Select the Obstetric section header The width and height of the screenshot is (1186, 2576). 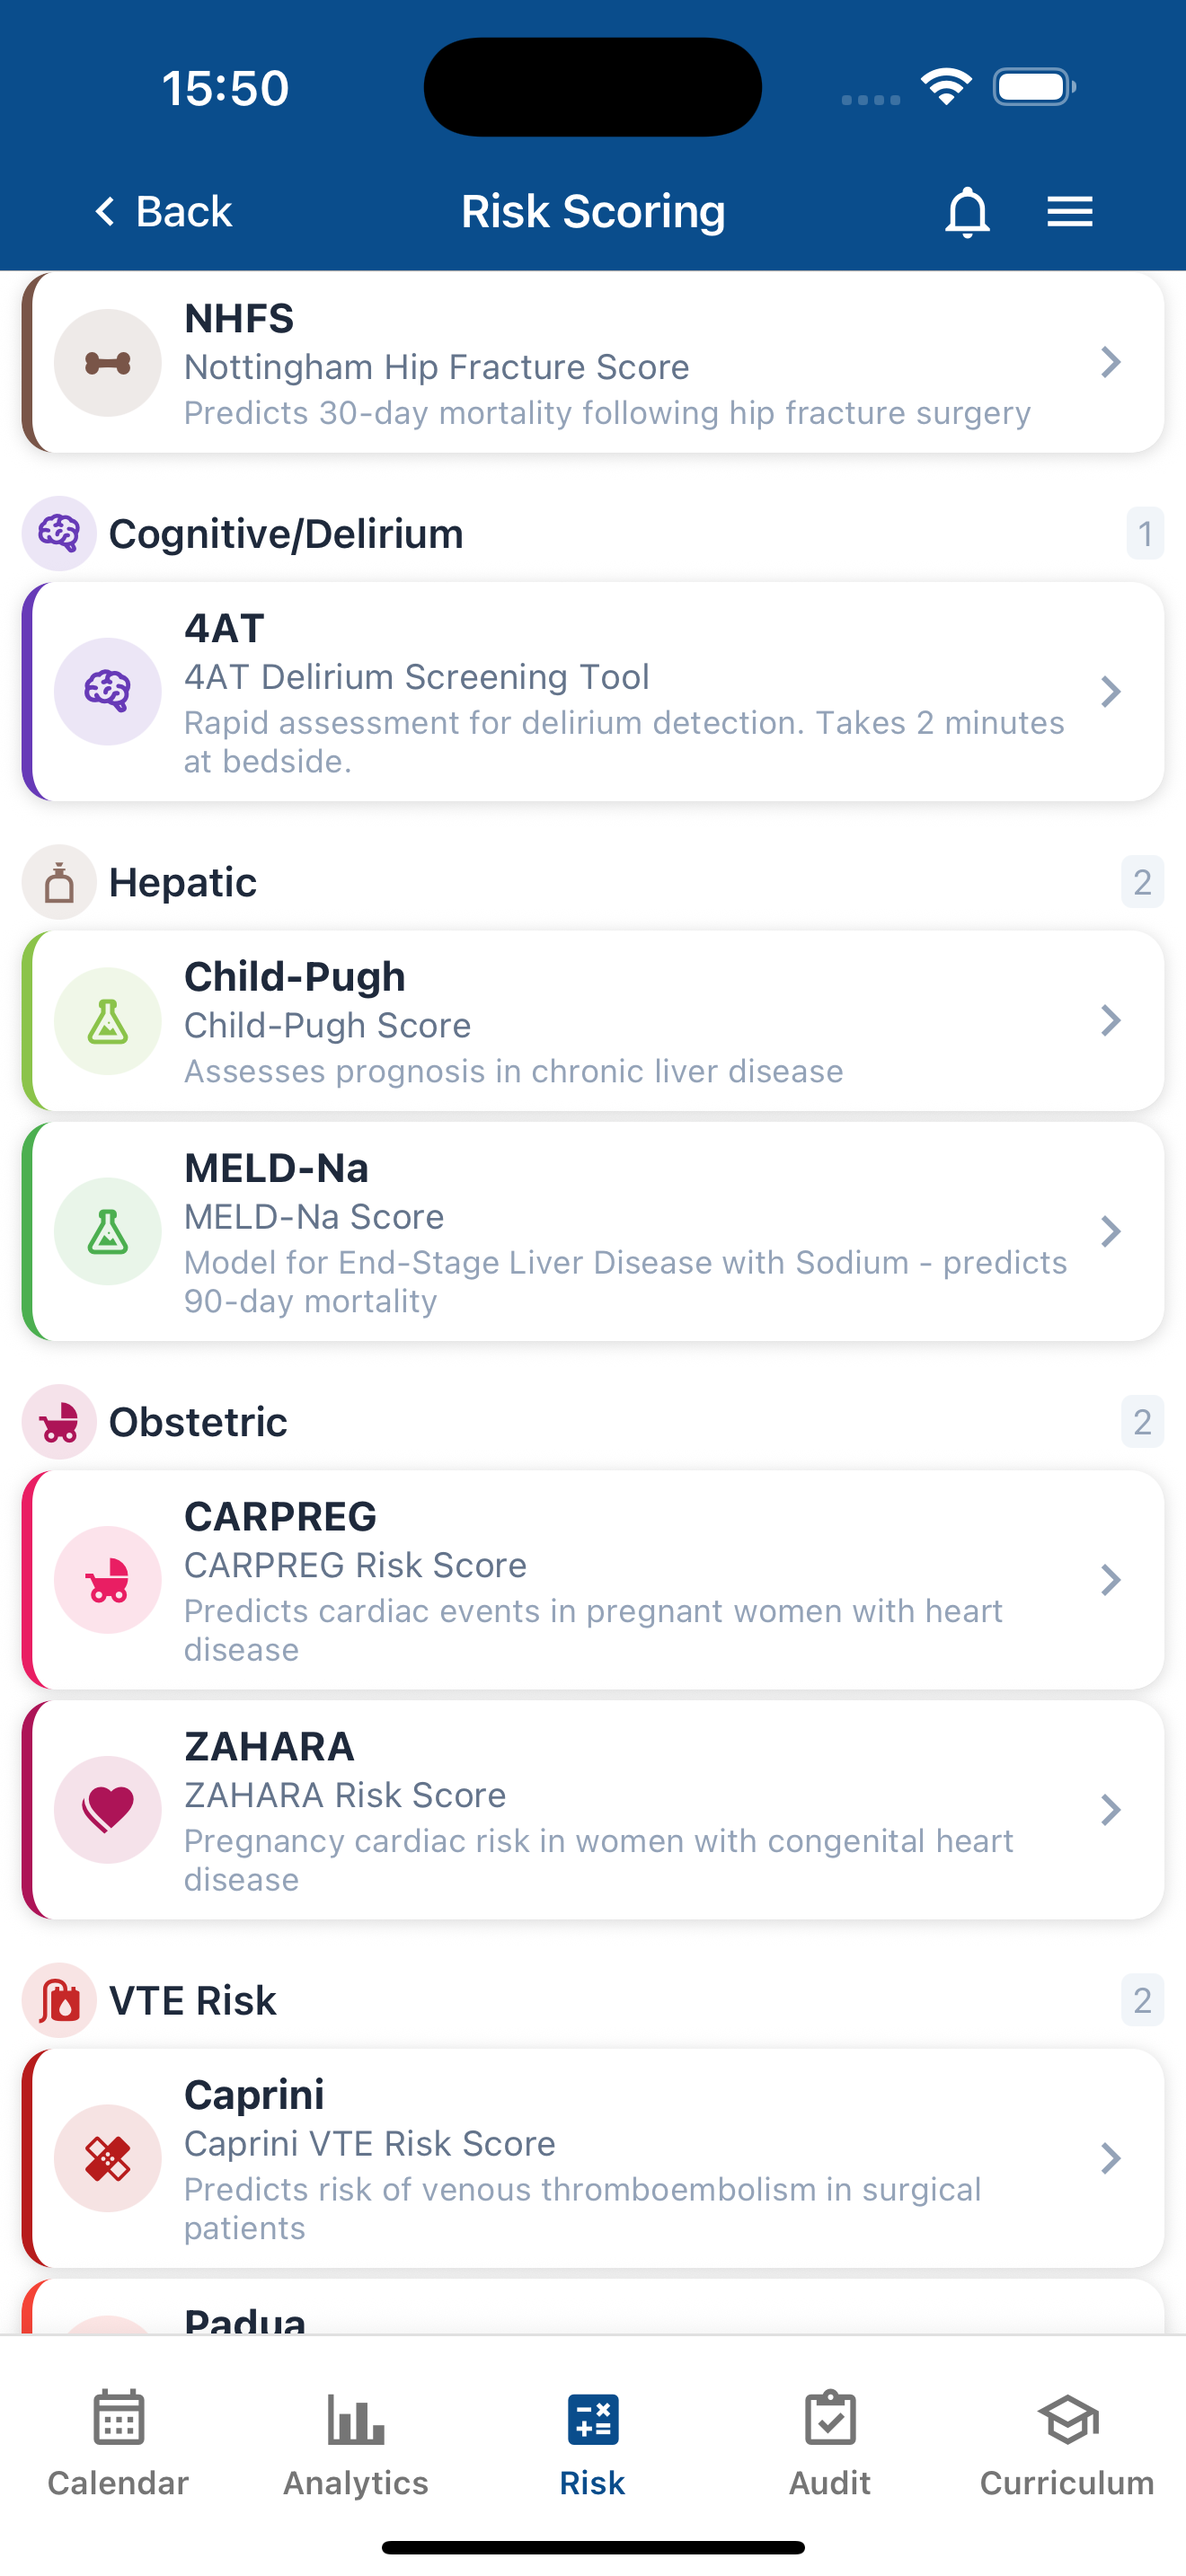pyautogui.click(x=198, y=1422)
